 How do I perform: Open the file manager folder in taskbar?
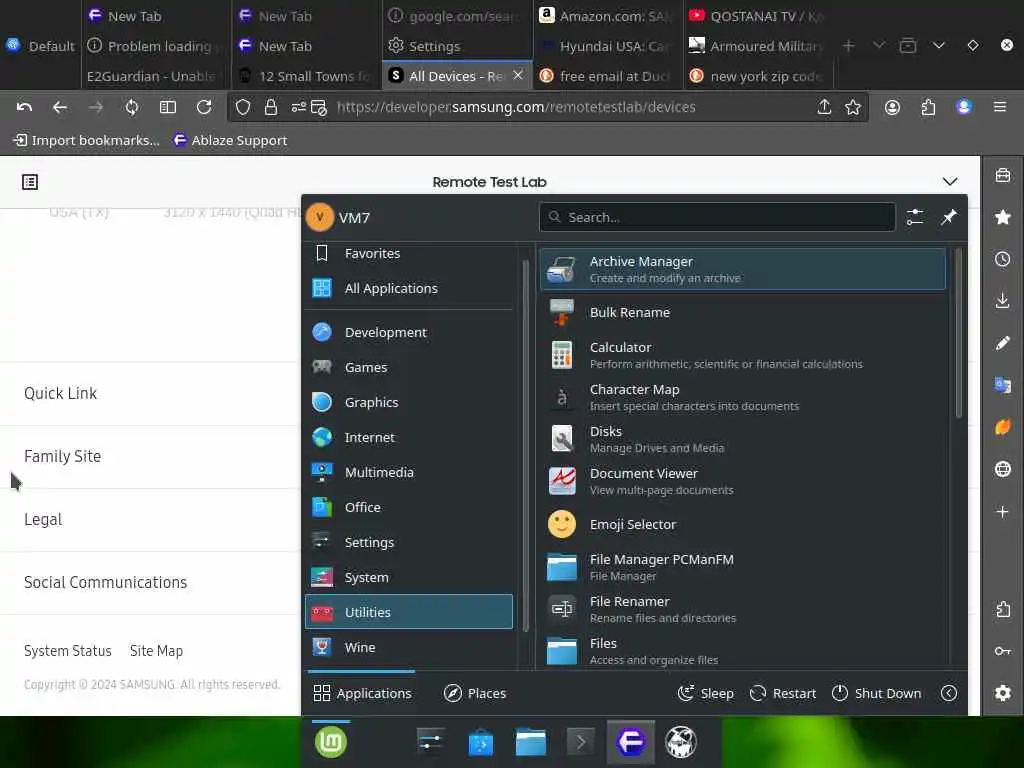pos(530,742)
